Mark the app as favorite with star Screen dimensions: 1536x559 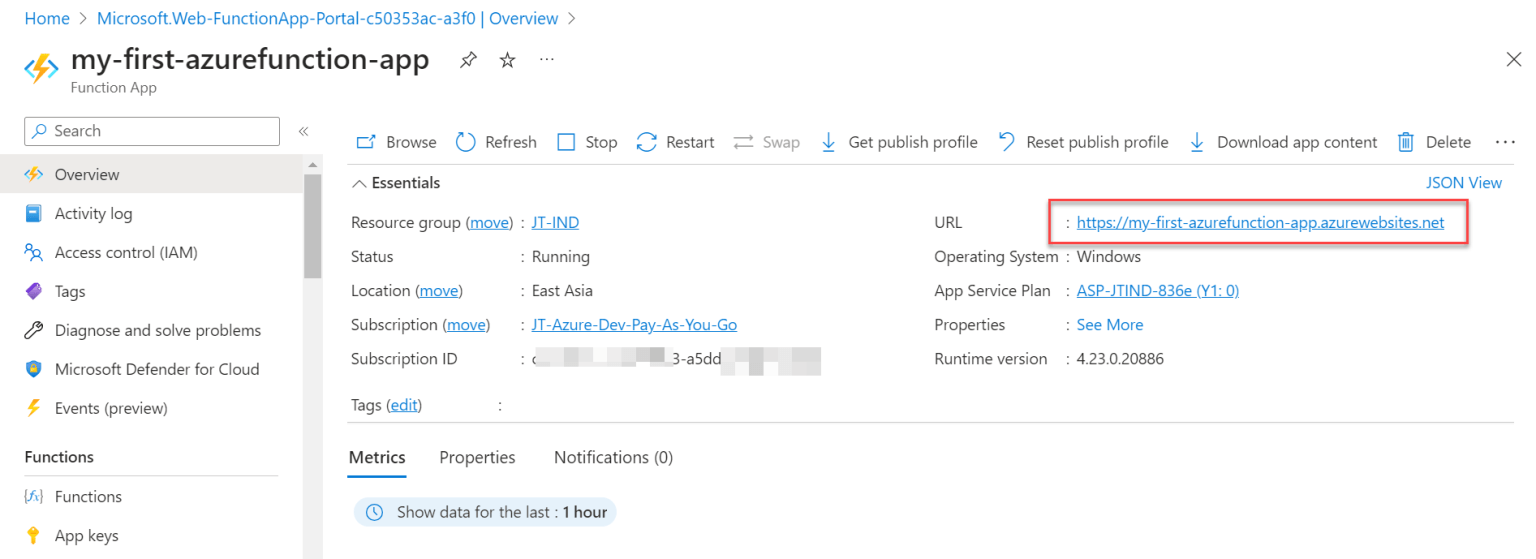pyautogui.click(x=507, y=61)
